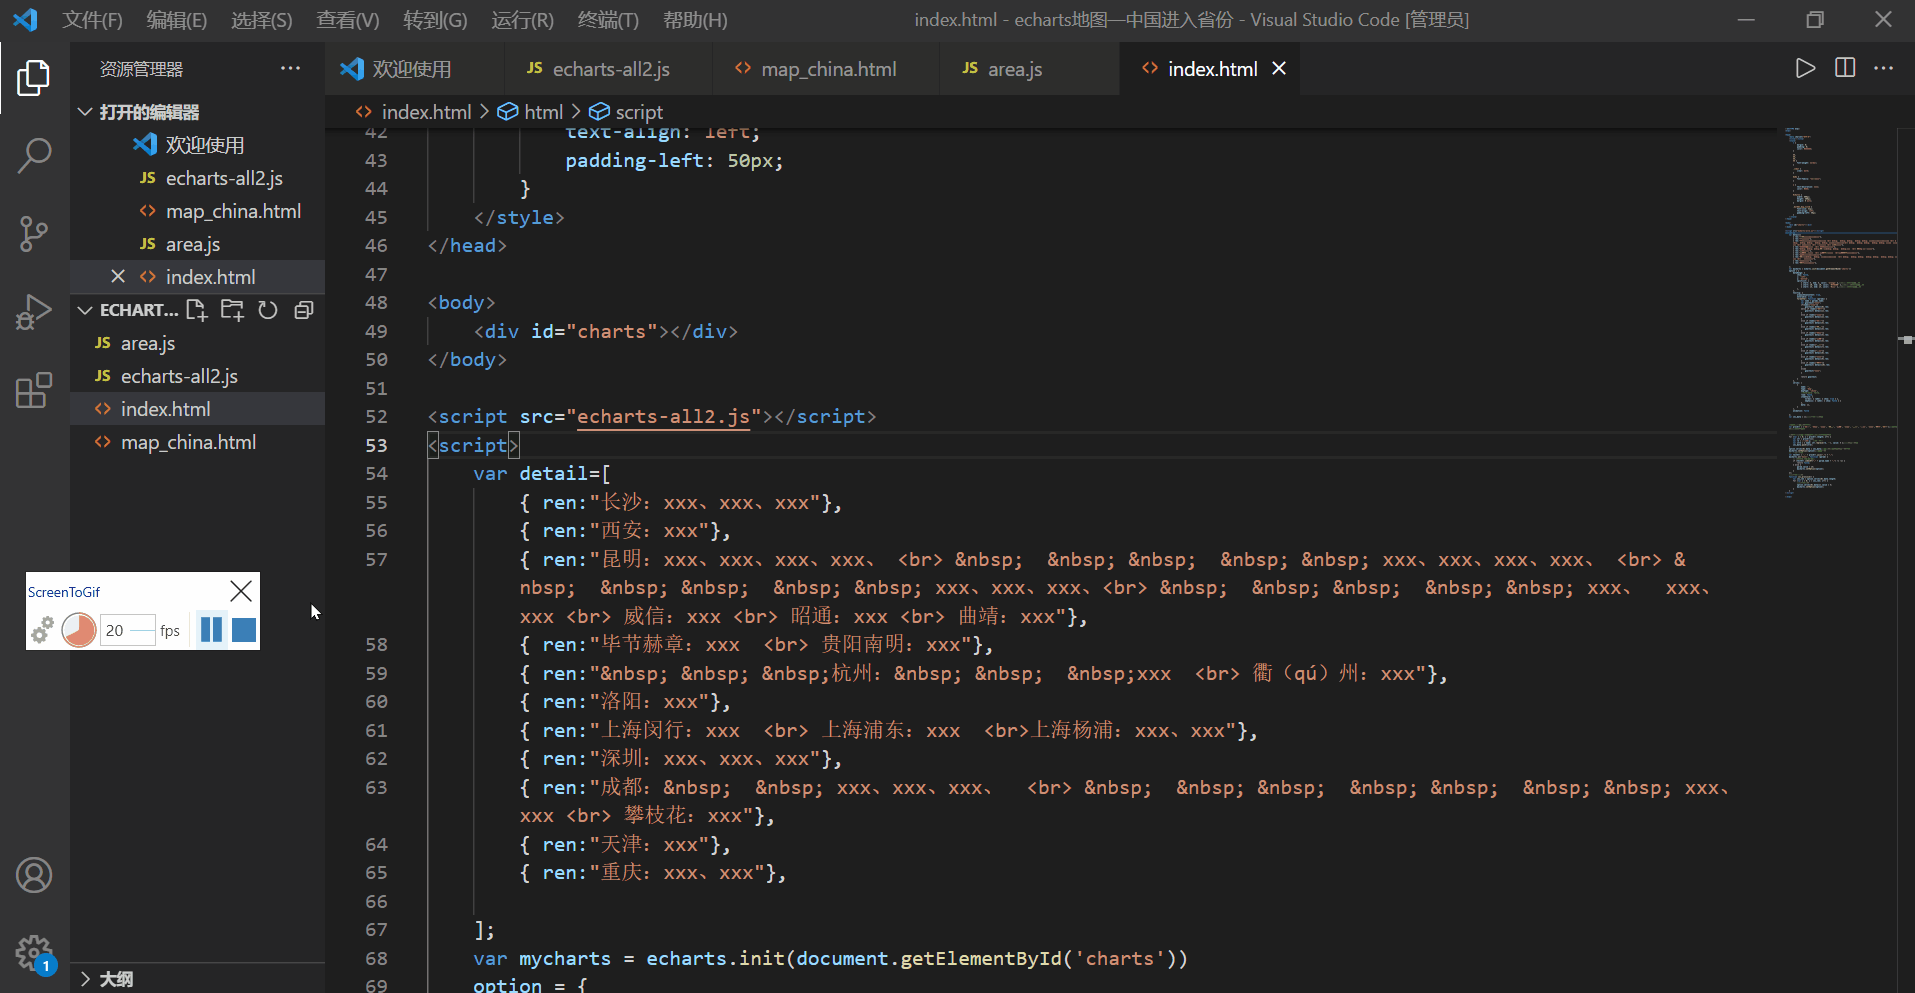Open the Explorer view in activity bar
The width and height of the screenshot is (1915, 993).
(34, 78)
